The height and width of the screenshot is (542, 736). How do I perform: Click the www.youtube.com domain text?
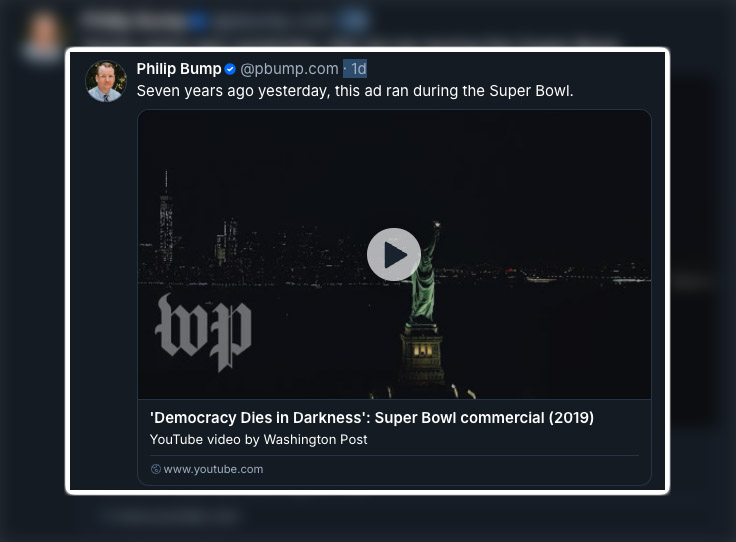(x=213, y=469)
